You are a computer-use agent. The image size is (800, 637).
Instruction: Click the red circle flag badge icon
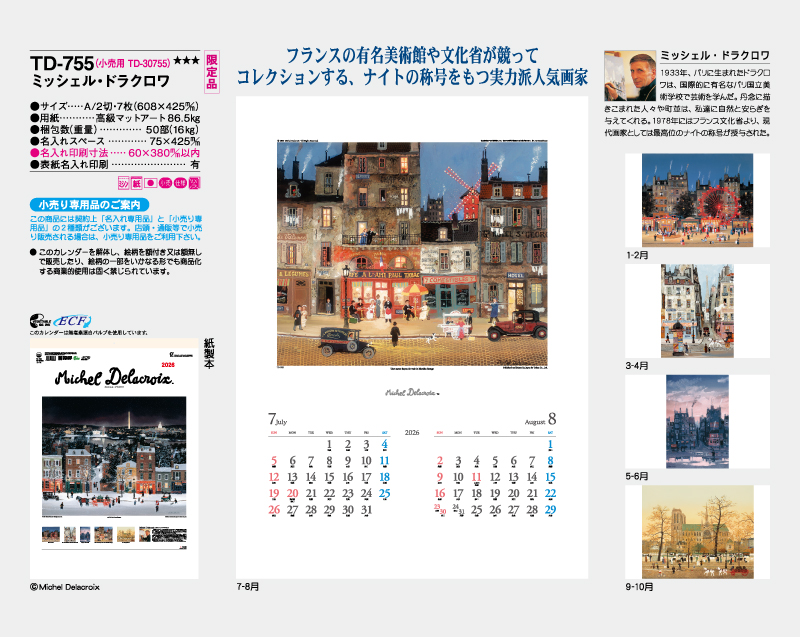click(x=151, y=183)
